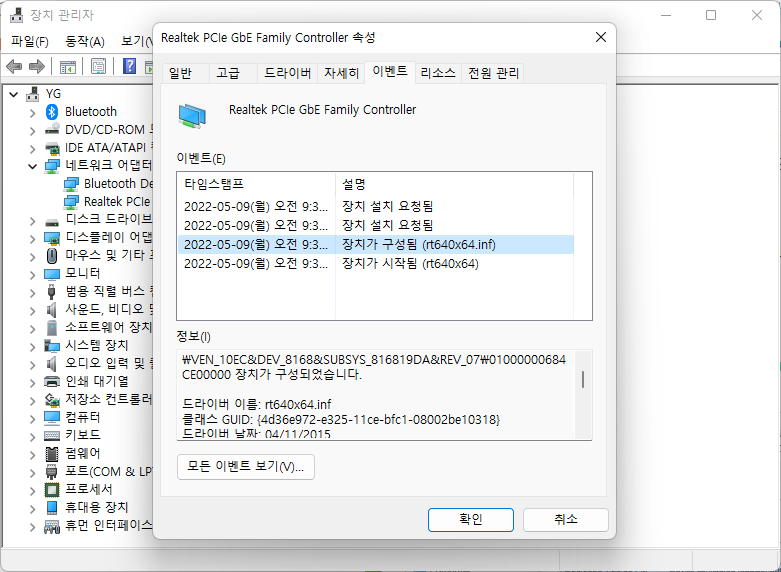Select the first 장치 설치 요청됨 event
The image size is (781, 572).
tap(376, 206)
